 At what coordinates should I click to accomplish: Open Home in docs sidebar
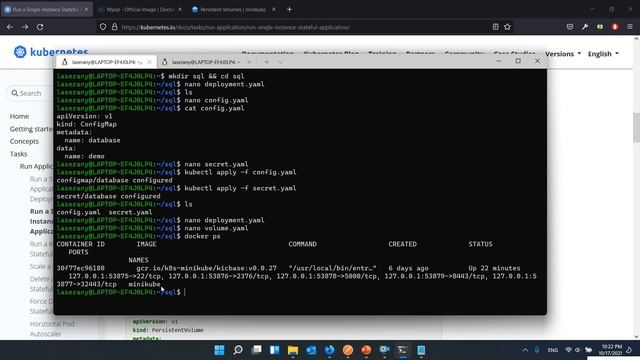pyautogui.click(x=19, y=116)
